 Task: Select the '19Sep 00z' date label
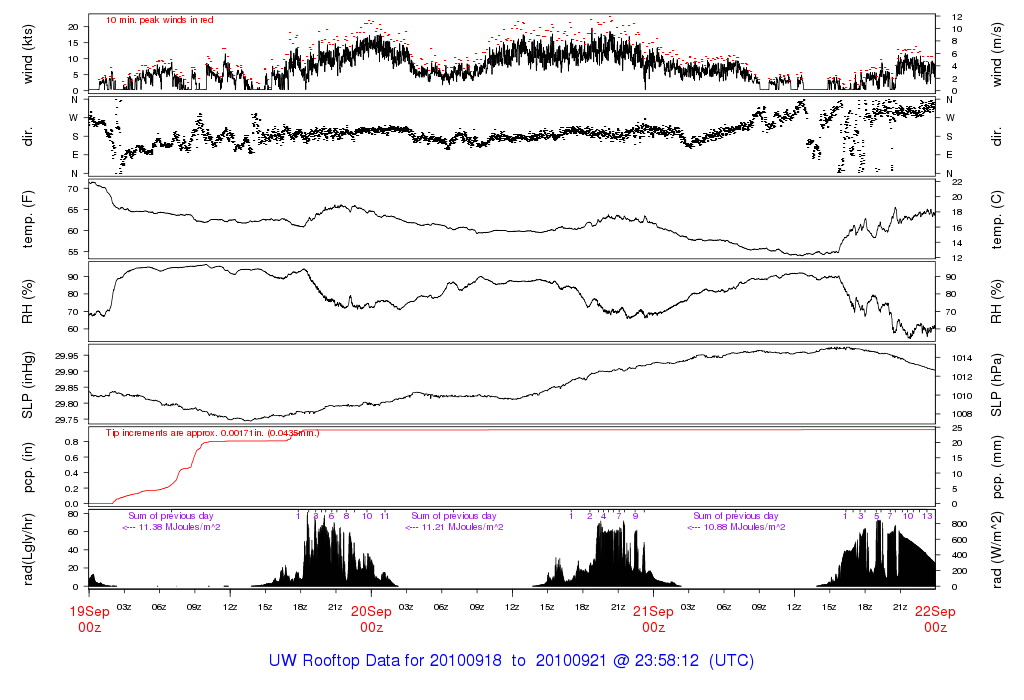click(x=89, y=619)
